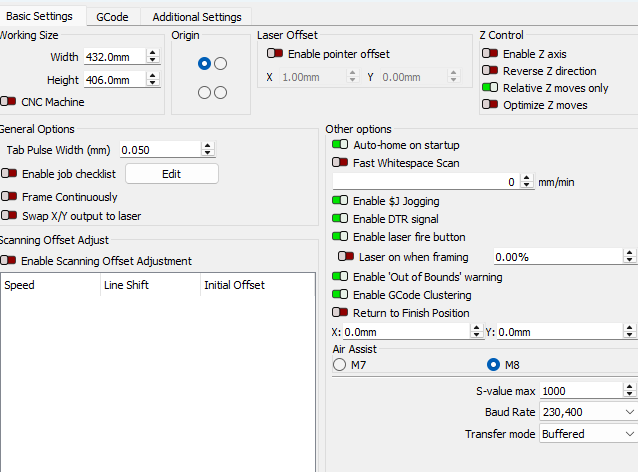Disable Relative Z moves only
This screenshot has height=472, width=638.
(490, 88)
